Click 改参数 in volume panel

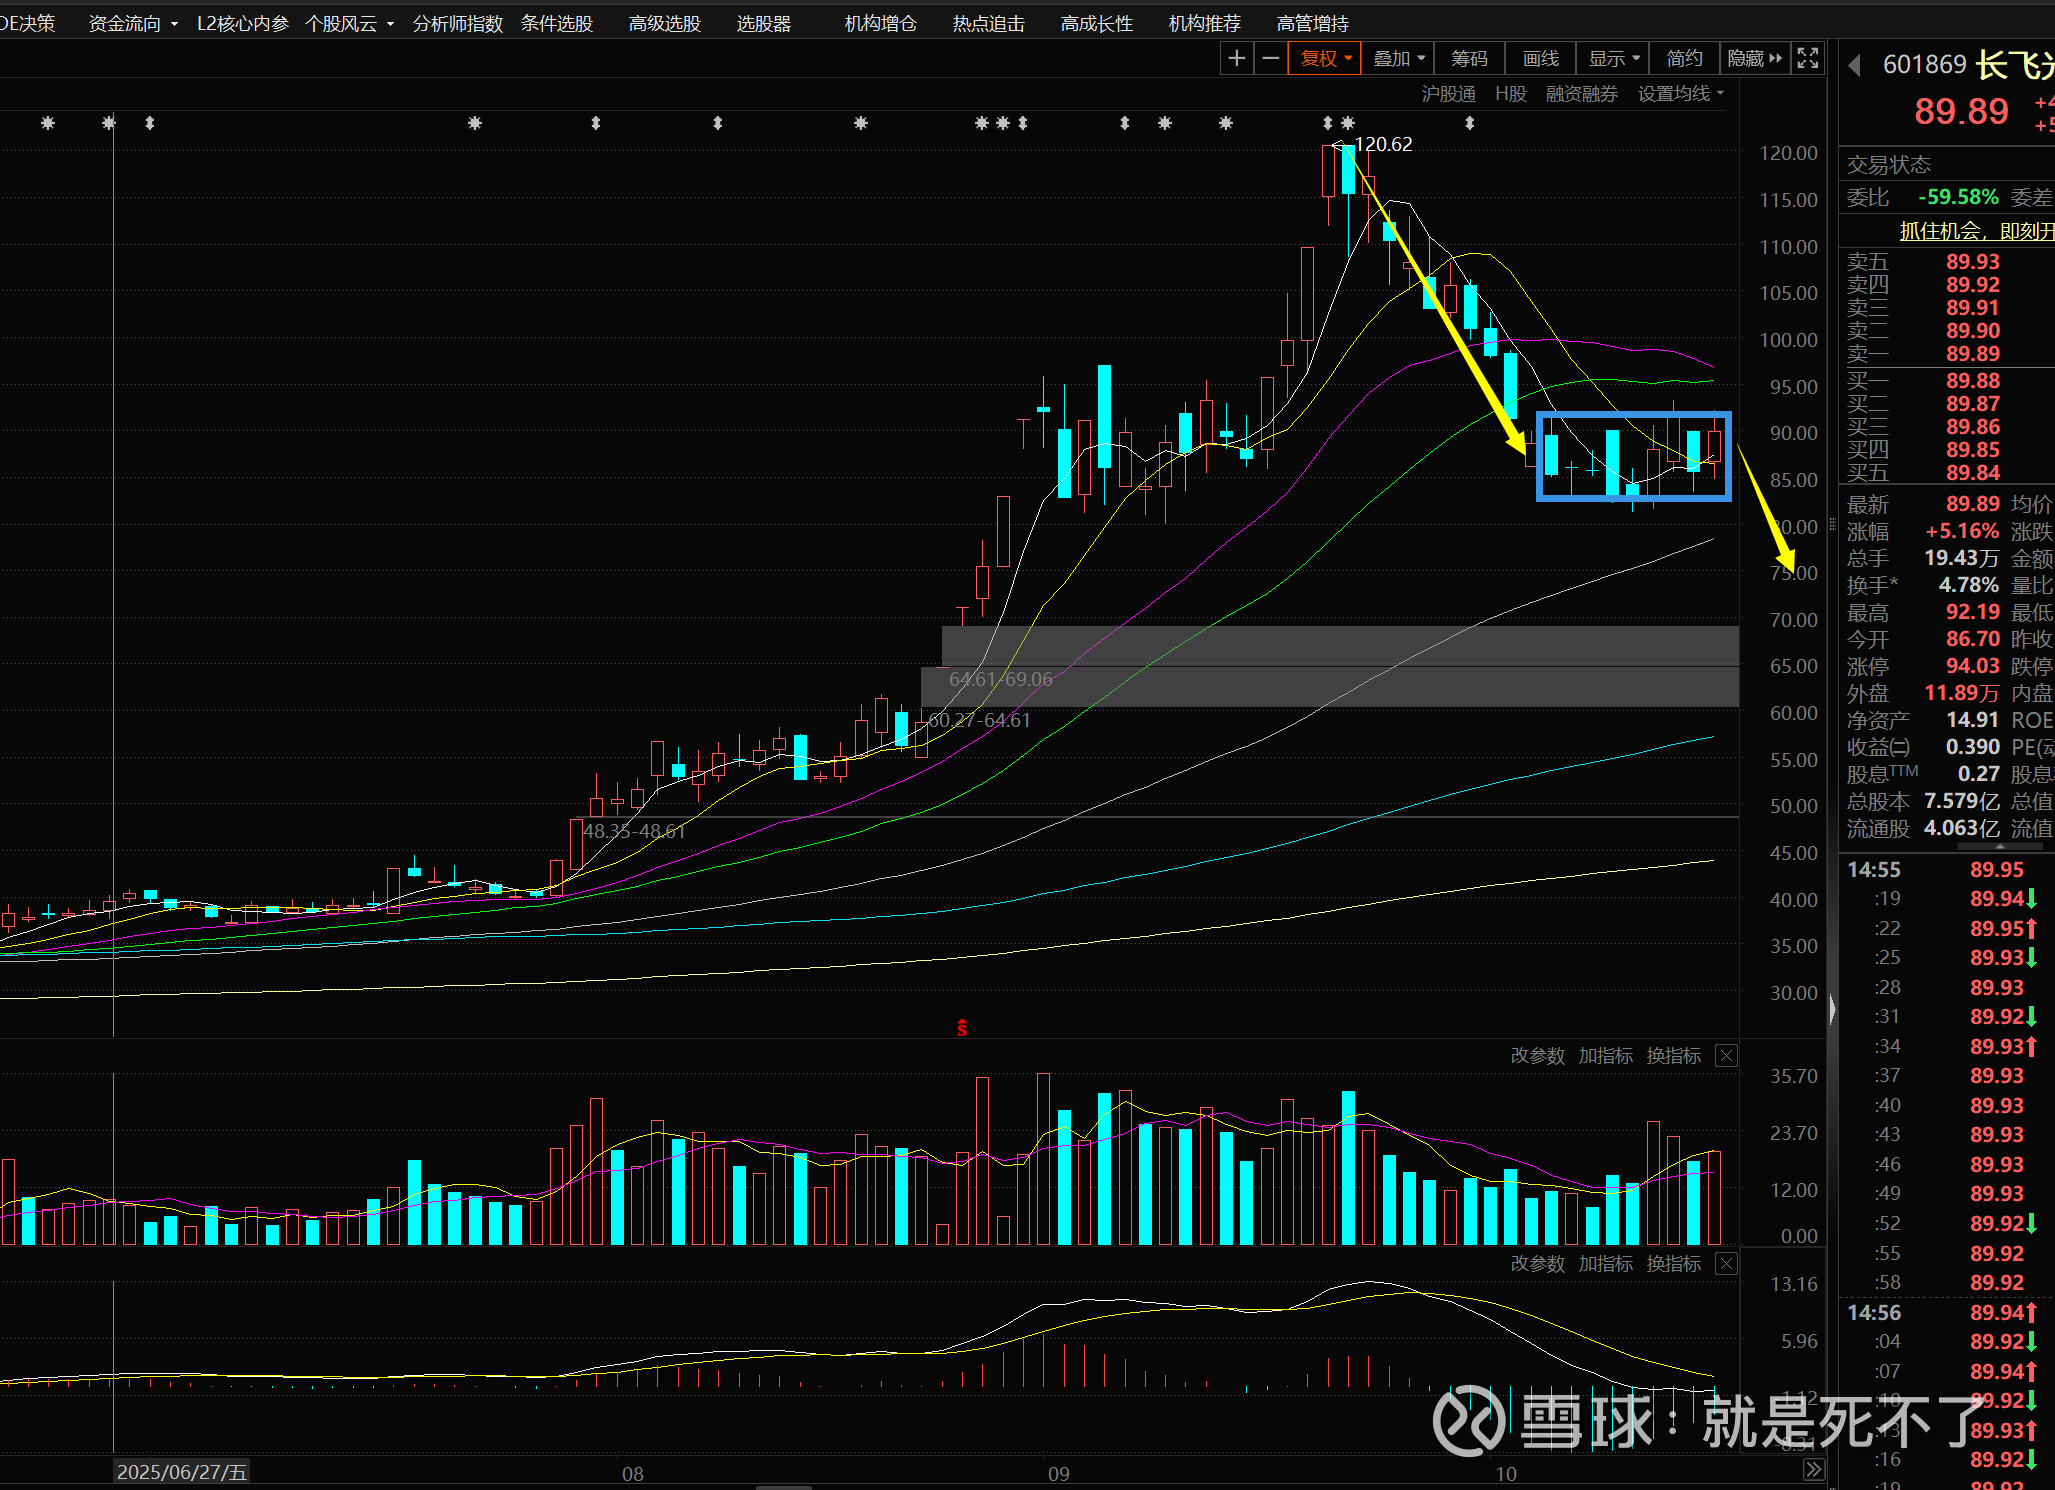pos(1537,1056)
